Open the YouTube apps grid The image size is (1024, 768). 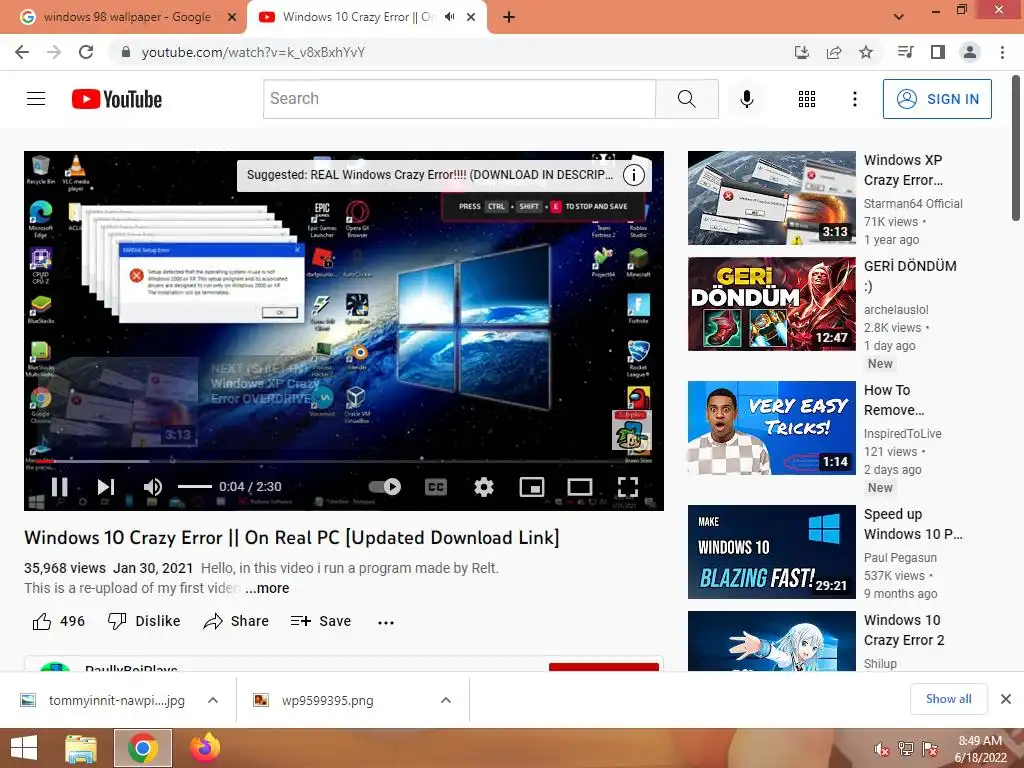click(807, 99)
